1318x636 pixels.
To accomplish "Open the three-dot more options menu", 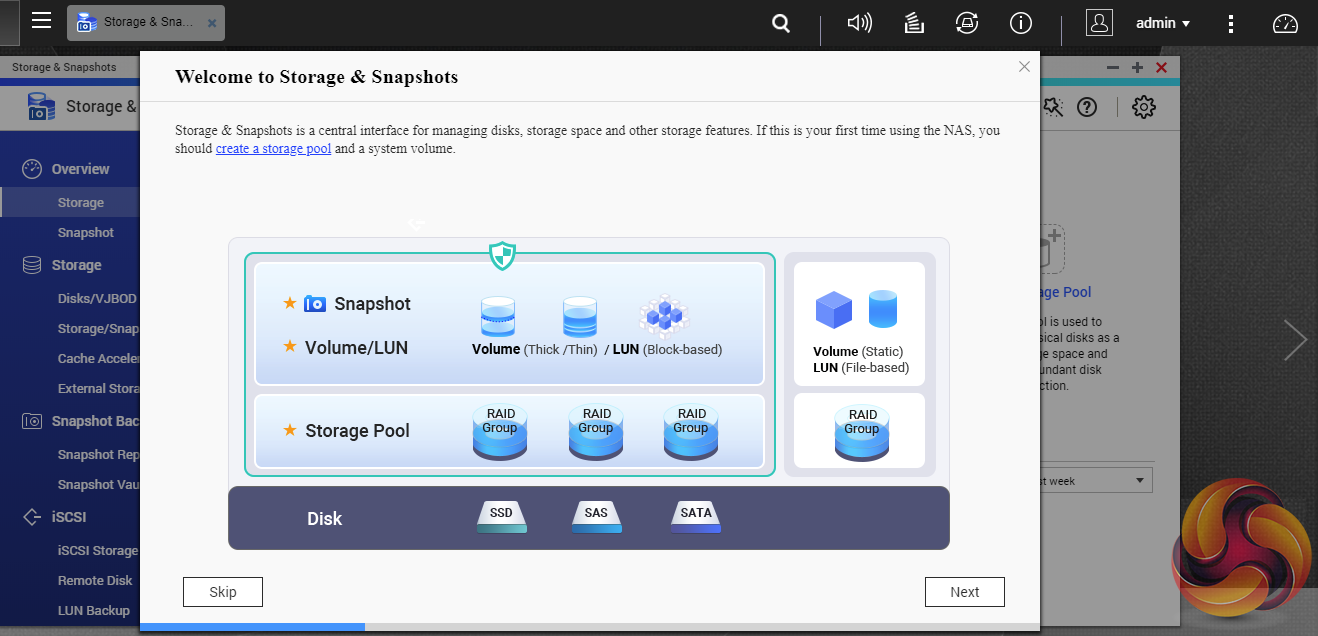I will [x=1231, y=23].
